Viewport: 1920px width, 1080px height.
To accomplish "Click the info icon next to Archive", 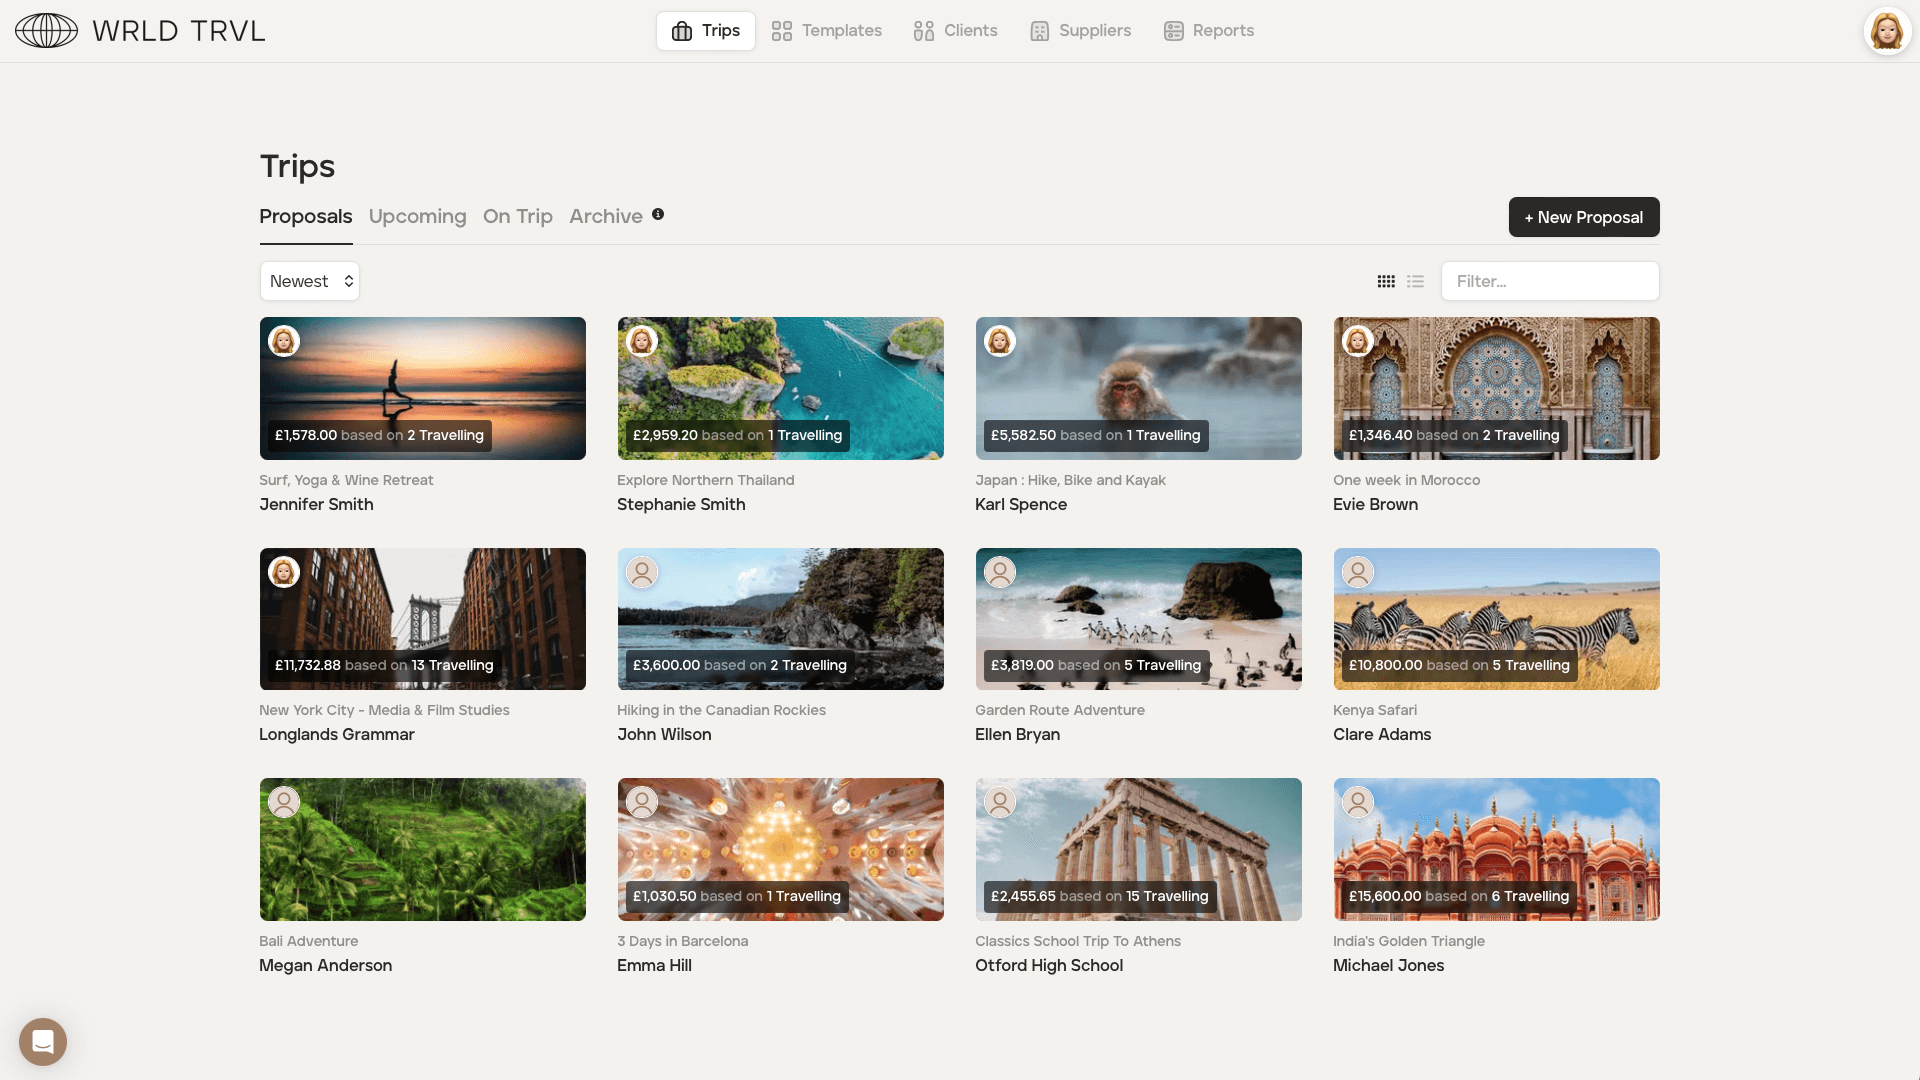I will point(658,214).
